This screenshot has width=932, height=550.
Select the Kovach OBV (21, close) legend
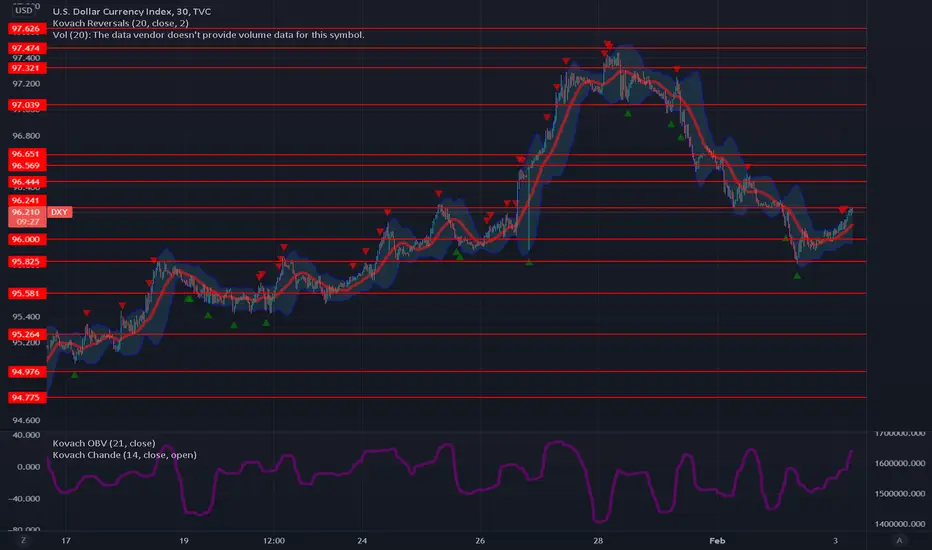pos(104,443)
